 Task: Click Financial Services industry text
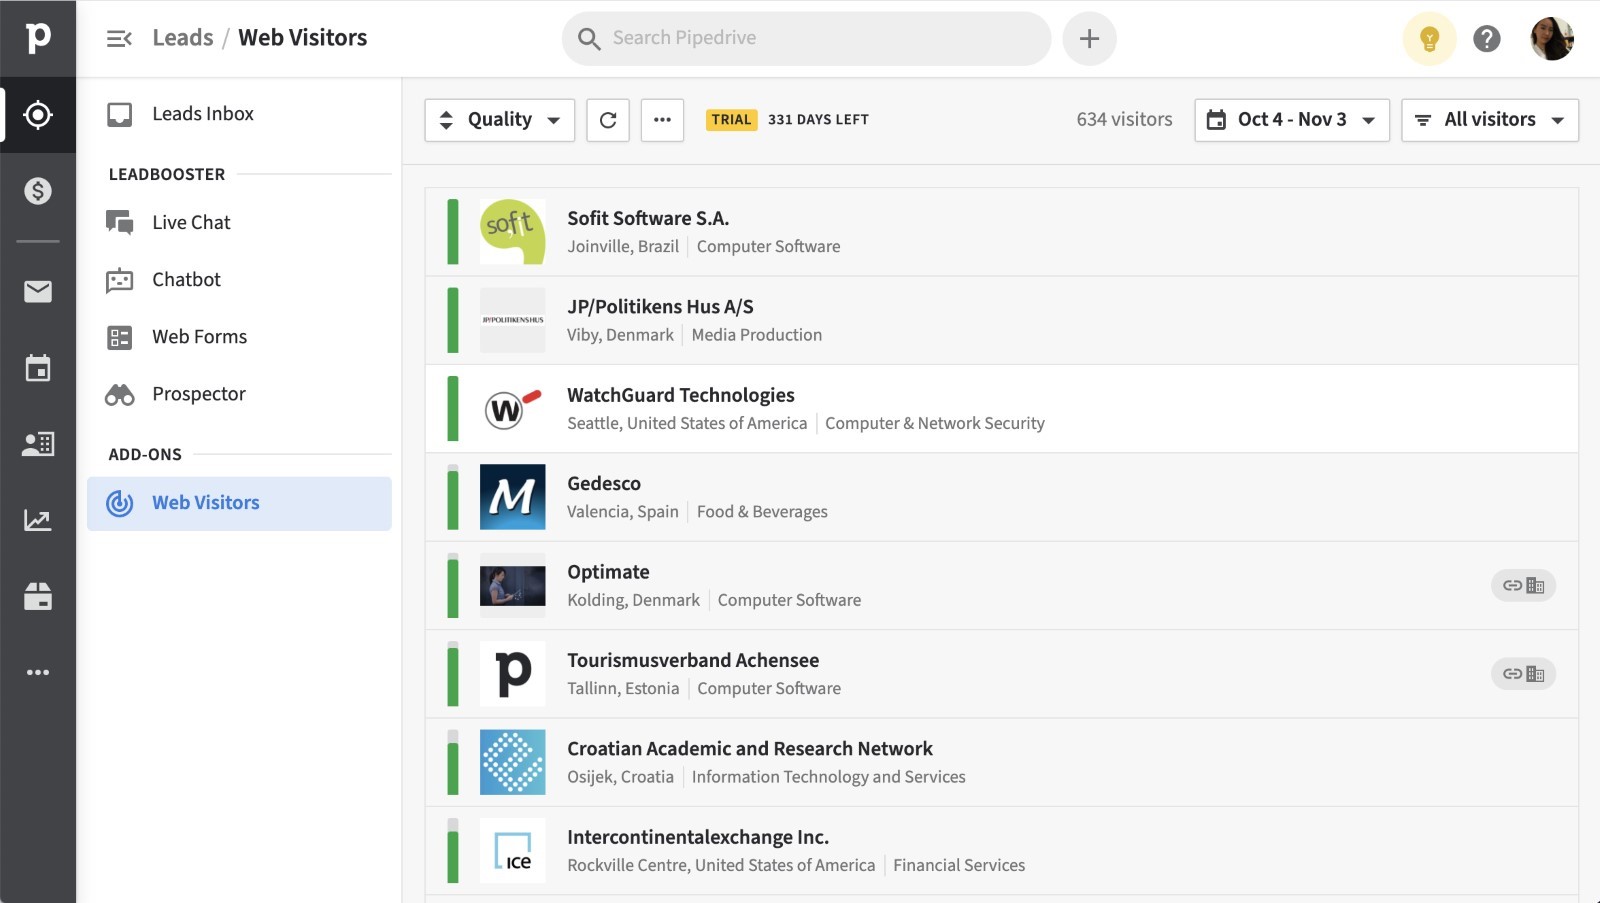pyautogui.click(x=959, y=866)
